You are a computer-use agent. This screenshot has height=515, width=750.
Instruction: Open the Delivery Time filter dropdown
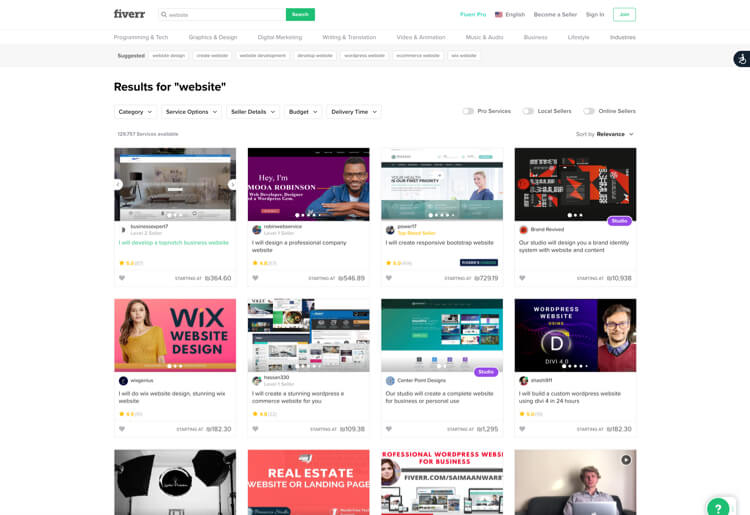tap(354, 112)
